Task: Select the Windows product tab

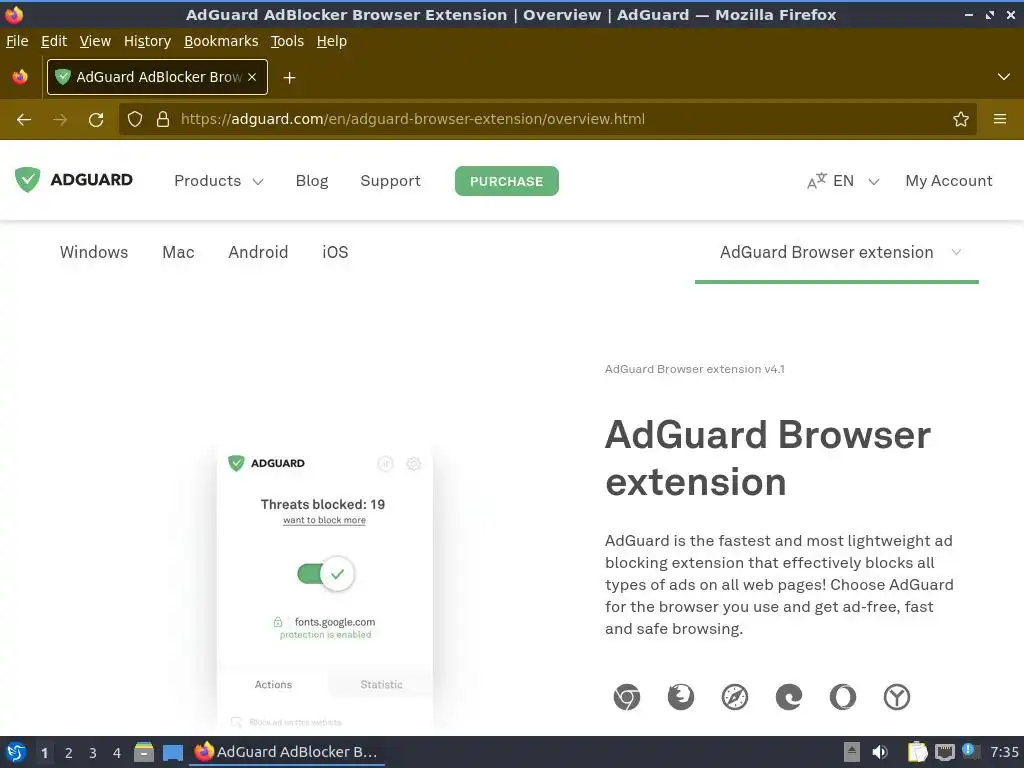Action: [94, 252]
